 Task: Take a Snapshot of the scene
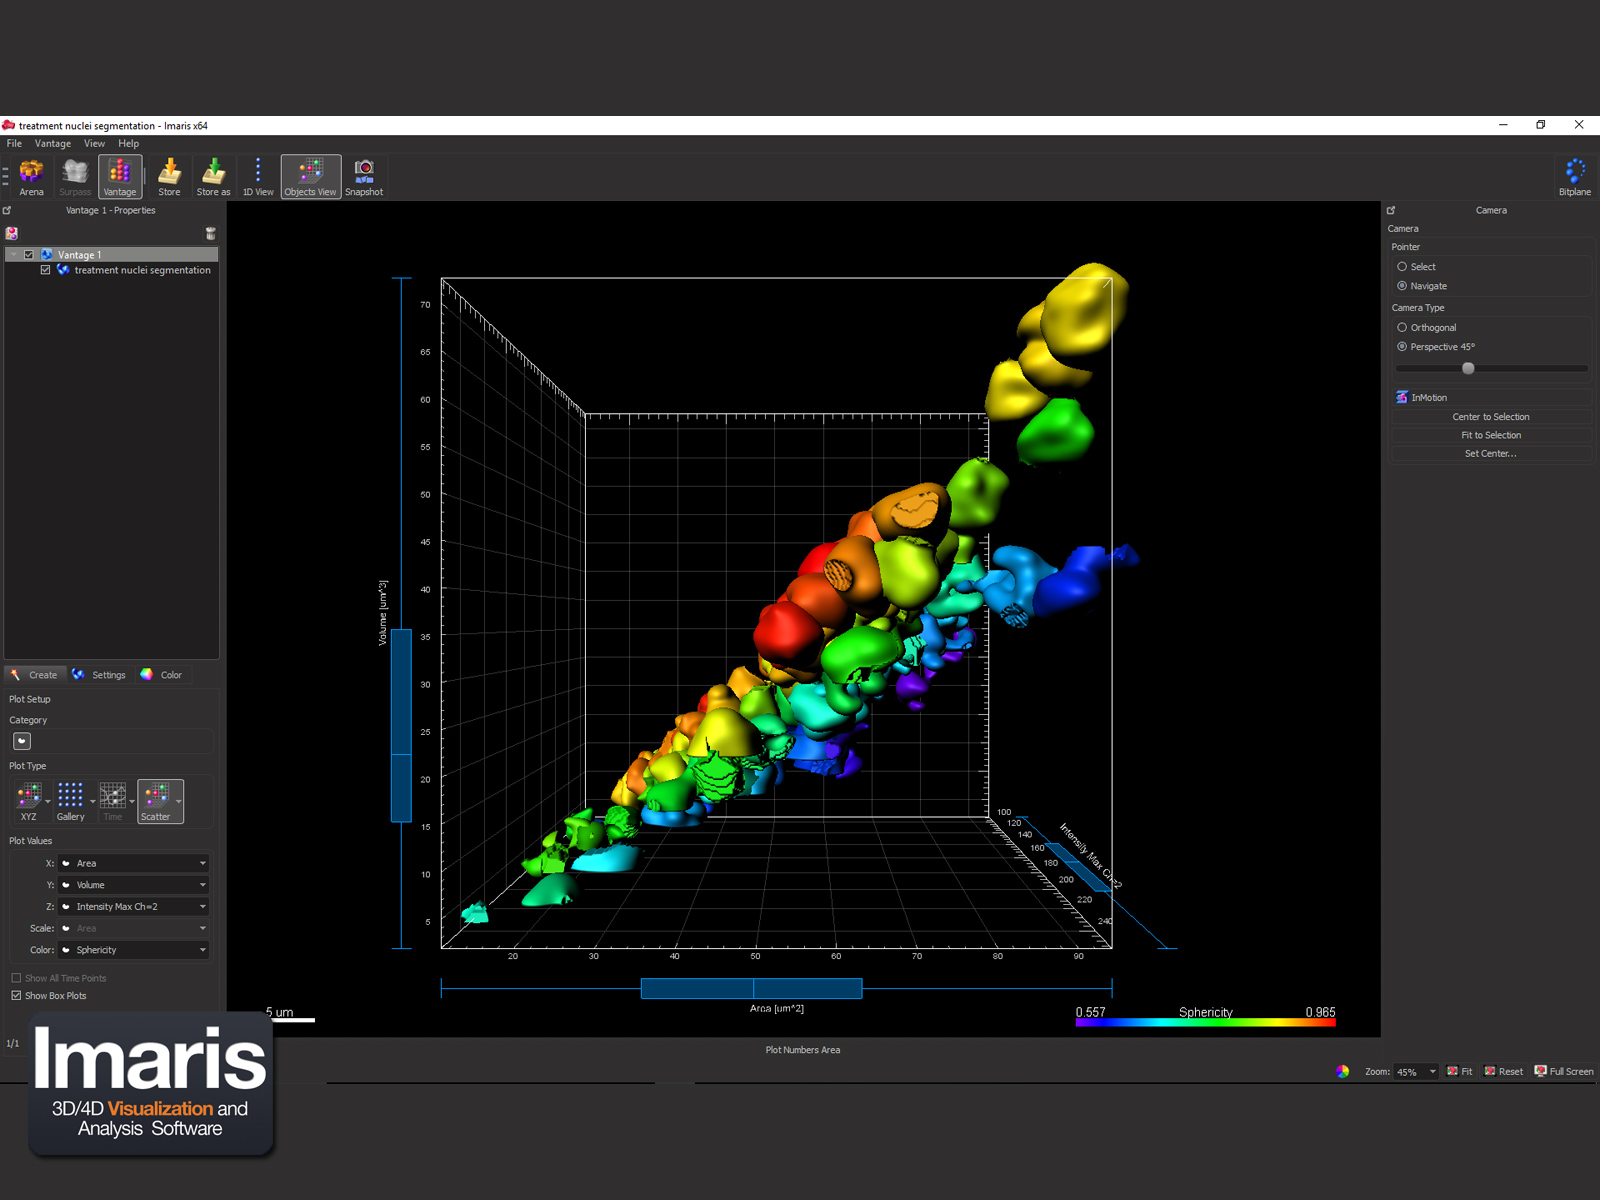coord(364,176)
